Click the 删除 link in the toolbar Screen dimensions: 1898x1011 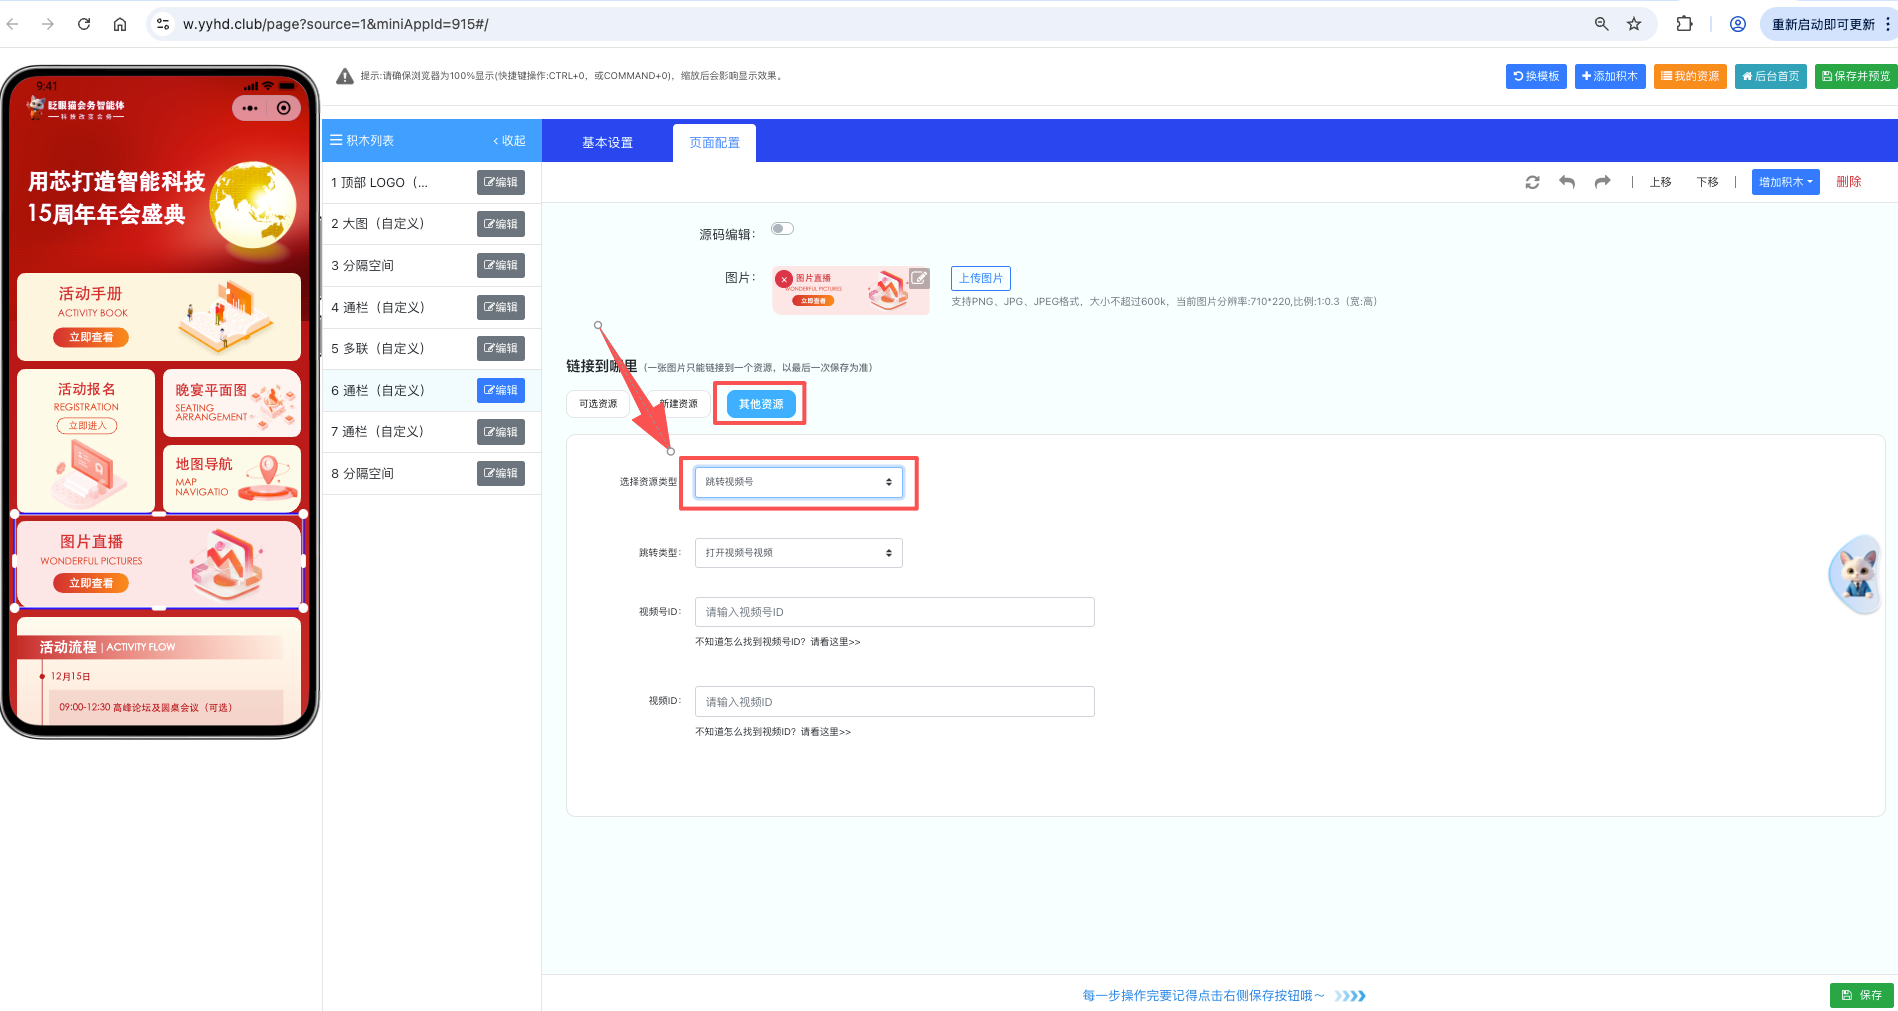(x=1848, y=182)
